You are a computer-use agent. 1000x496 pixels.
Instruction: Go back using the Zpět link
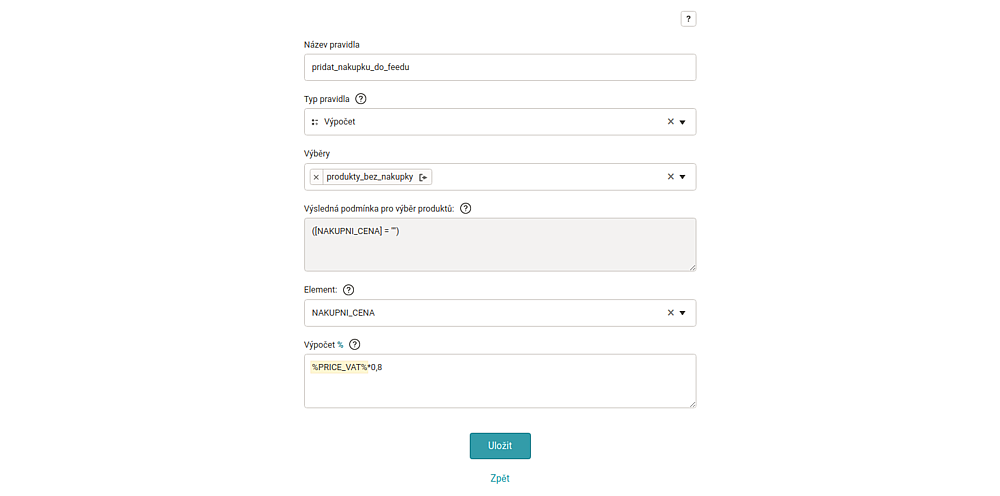click(500, 478)
